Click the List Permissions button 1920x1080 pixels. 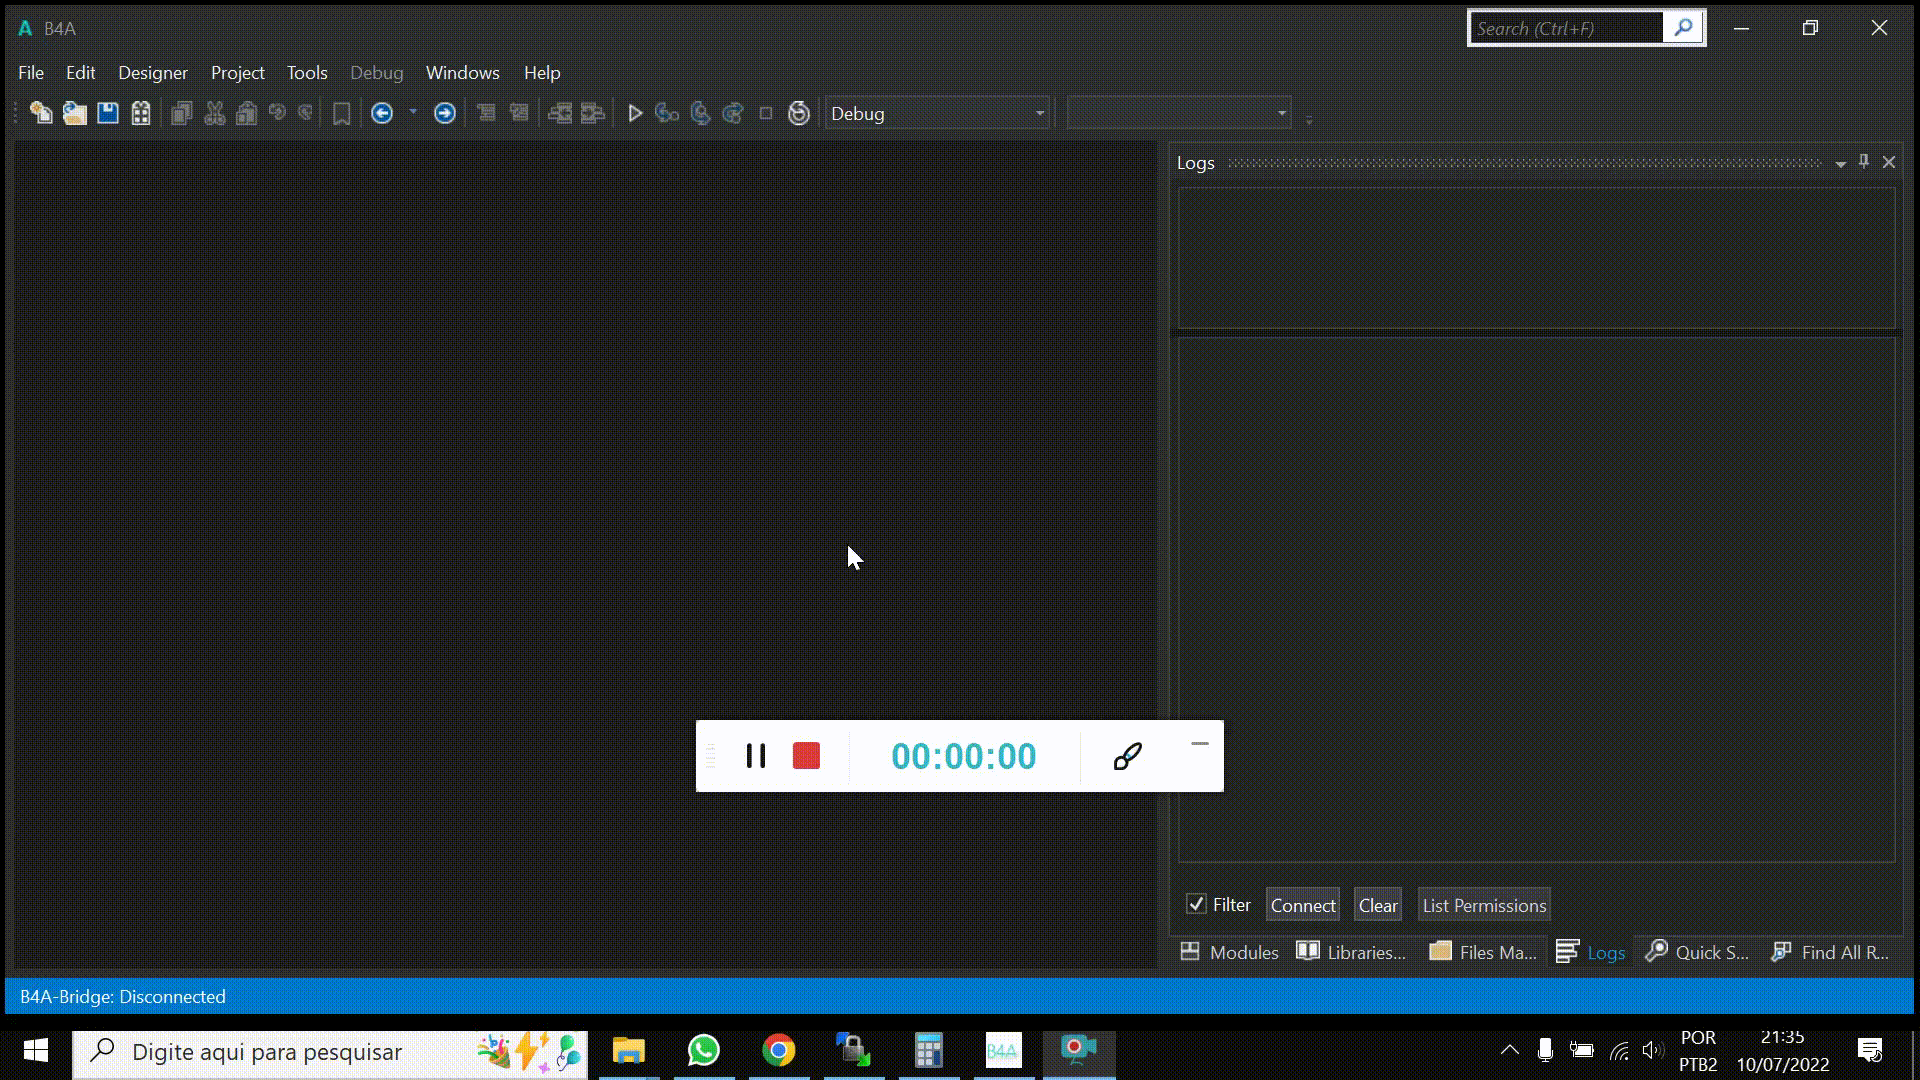click(x=1484, y=905)
